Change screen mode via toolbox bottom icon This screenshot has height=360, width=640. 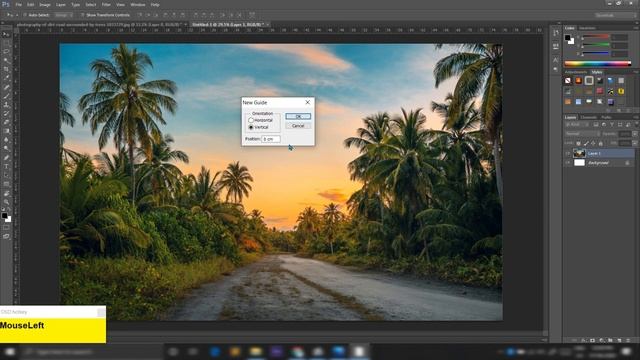tap(6, 236)
